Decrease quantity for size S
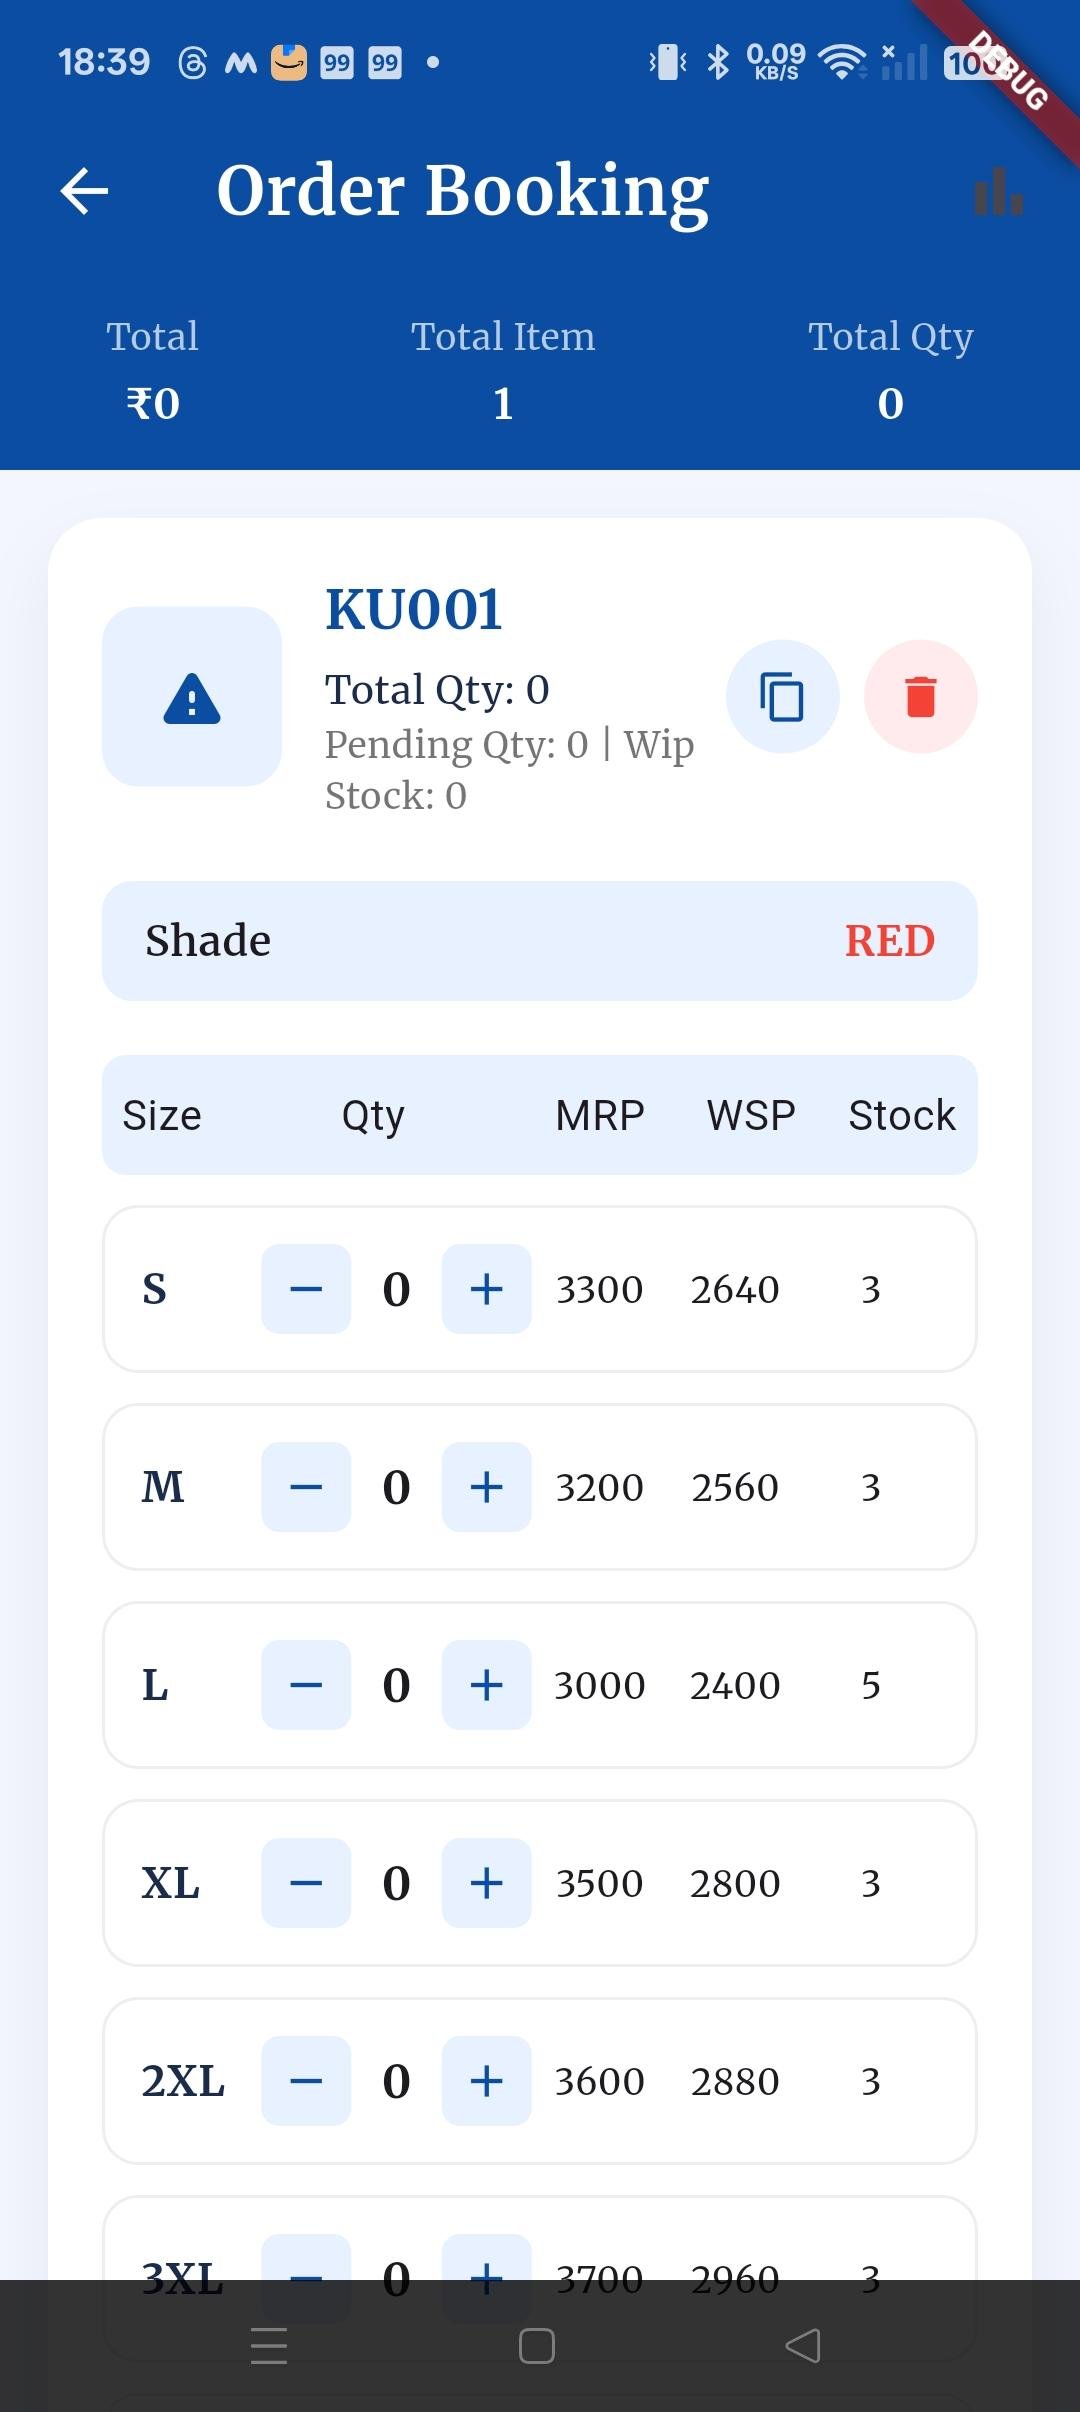This screenshot has width=1080, height=2412. pos(306,1289)
